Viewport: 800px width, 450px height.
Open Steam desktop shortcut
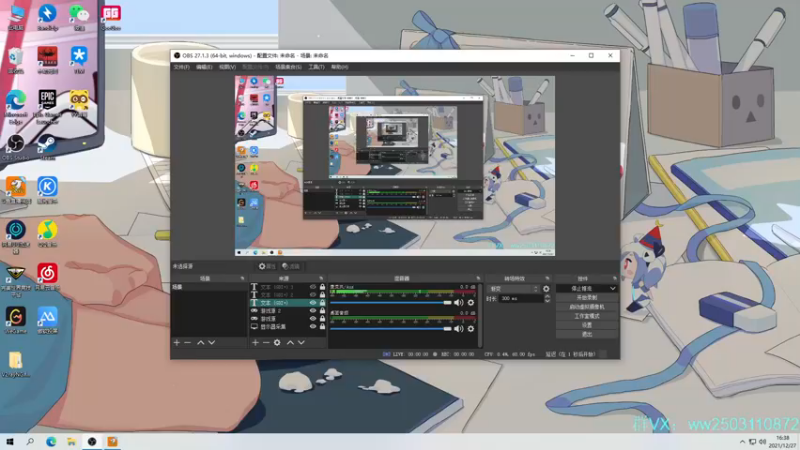47,147
